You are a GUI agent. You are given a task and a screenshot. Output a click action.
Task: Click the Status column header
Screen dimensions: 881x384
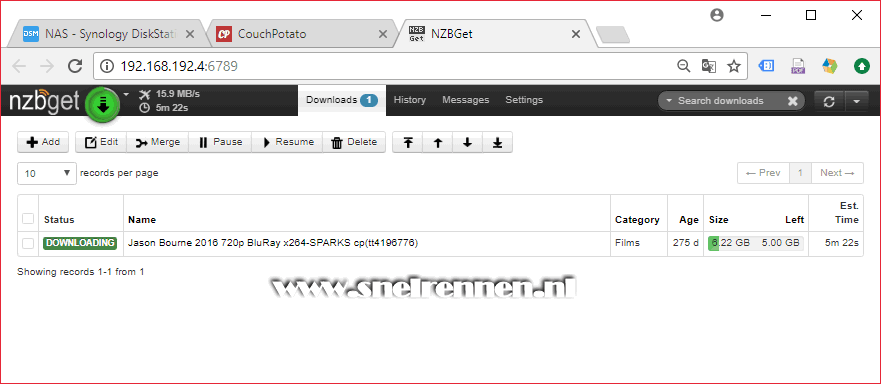(x=59, y=220)
